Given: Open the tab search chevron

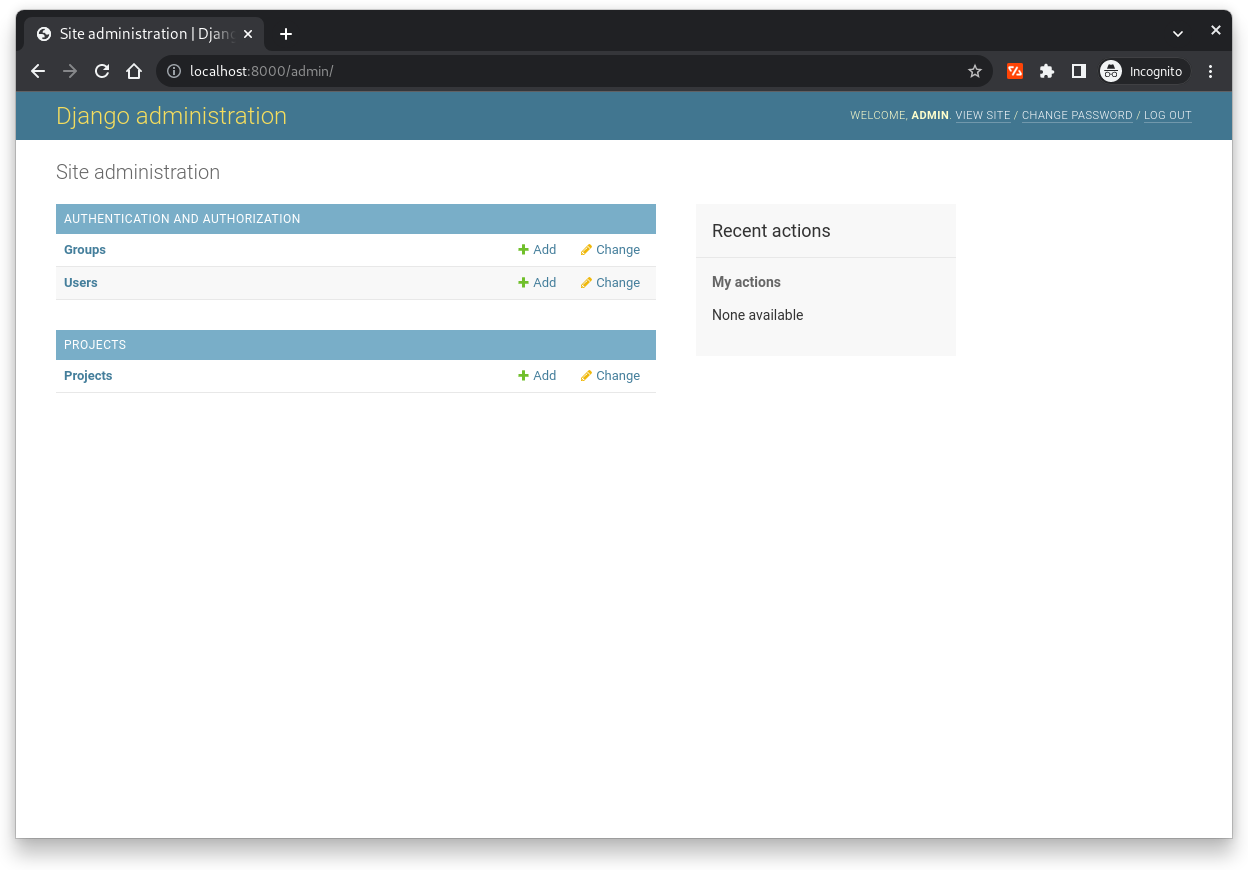Looking at the screenshot, I should (x=1178, y=34).
